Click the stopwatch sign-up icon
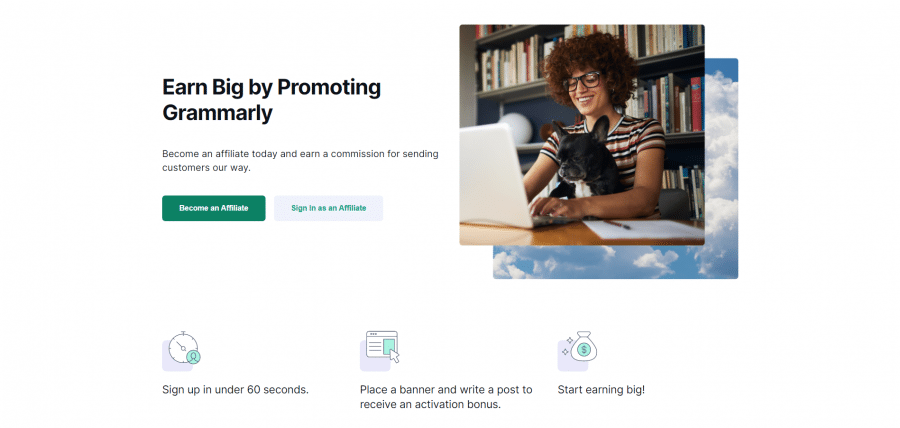Image resolution: width=900 pixels, height=428 pixels. (181, 350)
